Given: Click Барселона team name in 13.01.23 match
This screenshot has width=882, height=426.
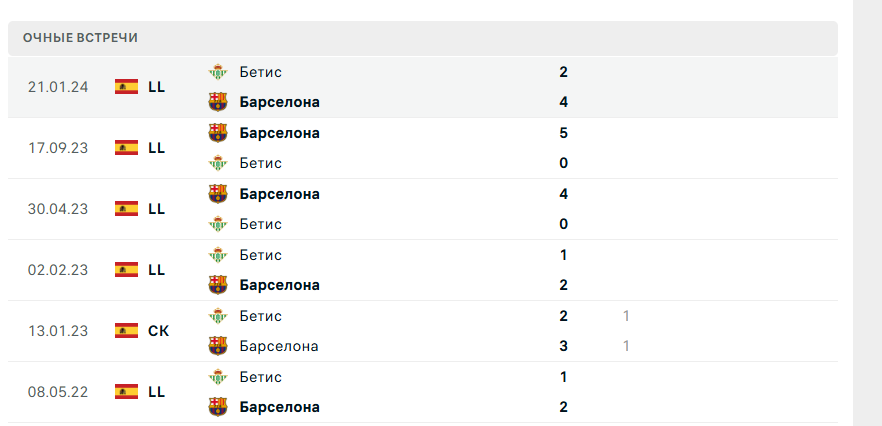Looking at the screenshot, I should tap(279, 346).
